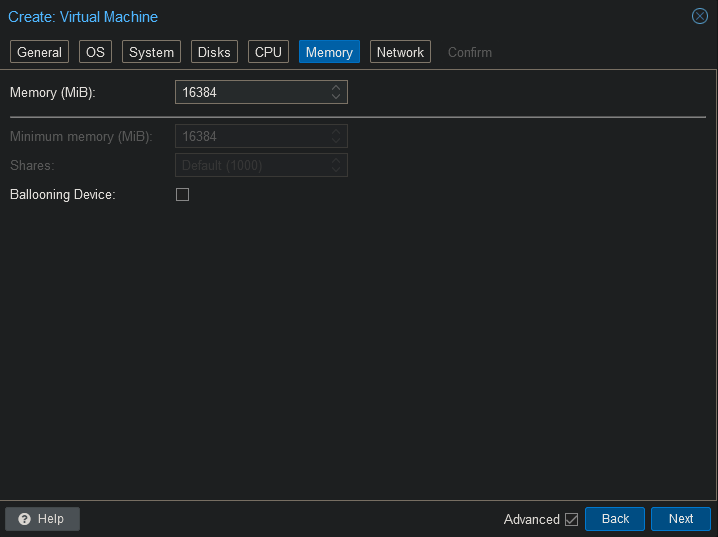718x537 pixels.
Task: Jump to the CPU tab
Action: coord(268,52)
